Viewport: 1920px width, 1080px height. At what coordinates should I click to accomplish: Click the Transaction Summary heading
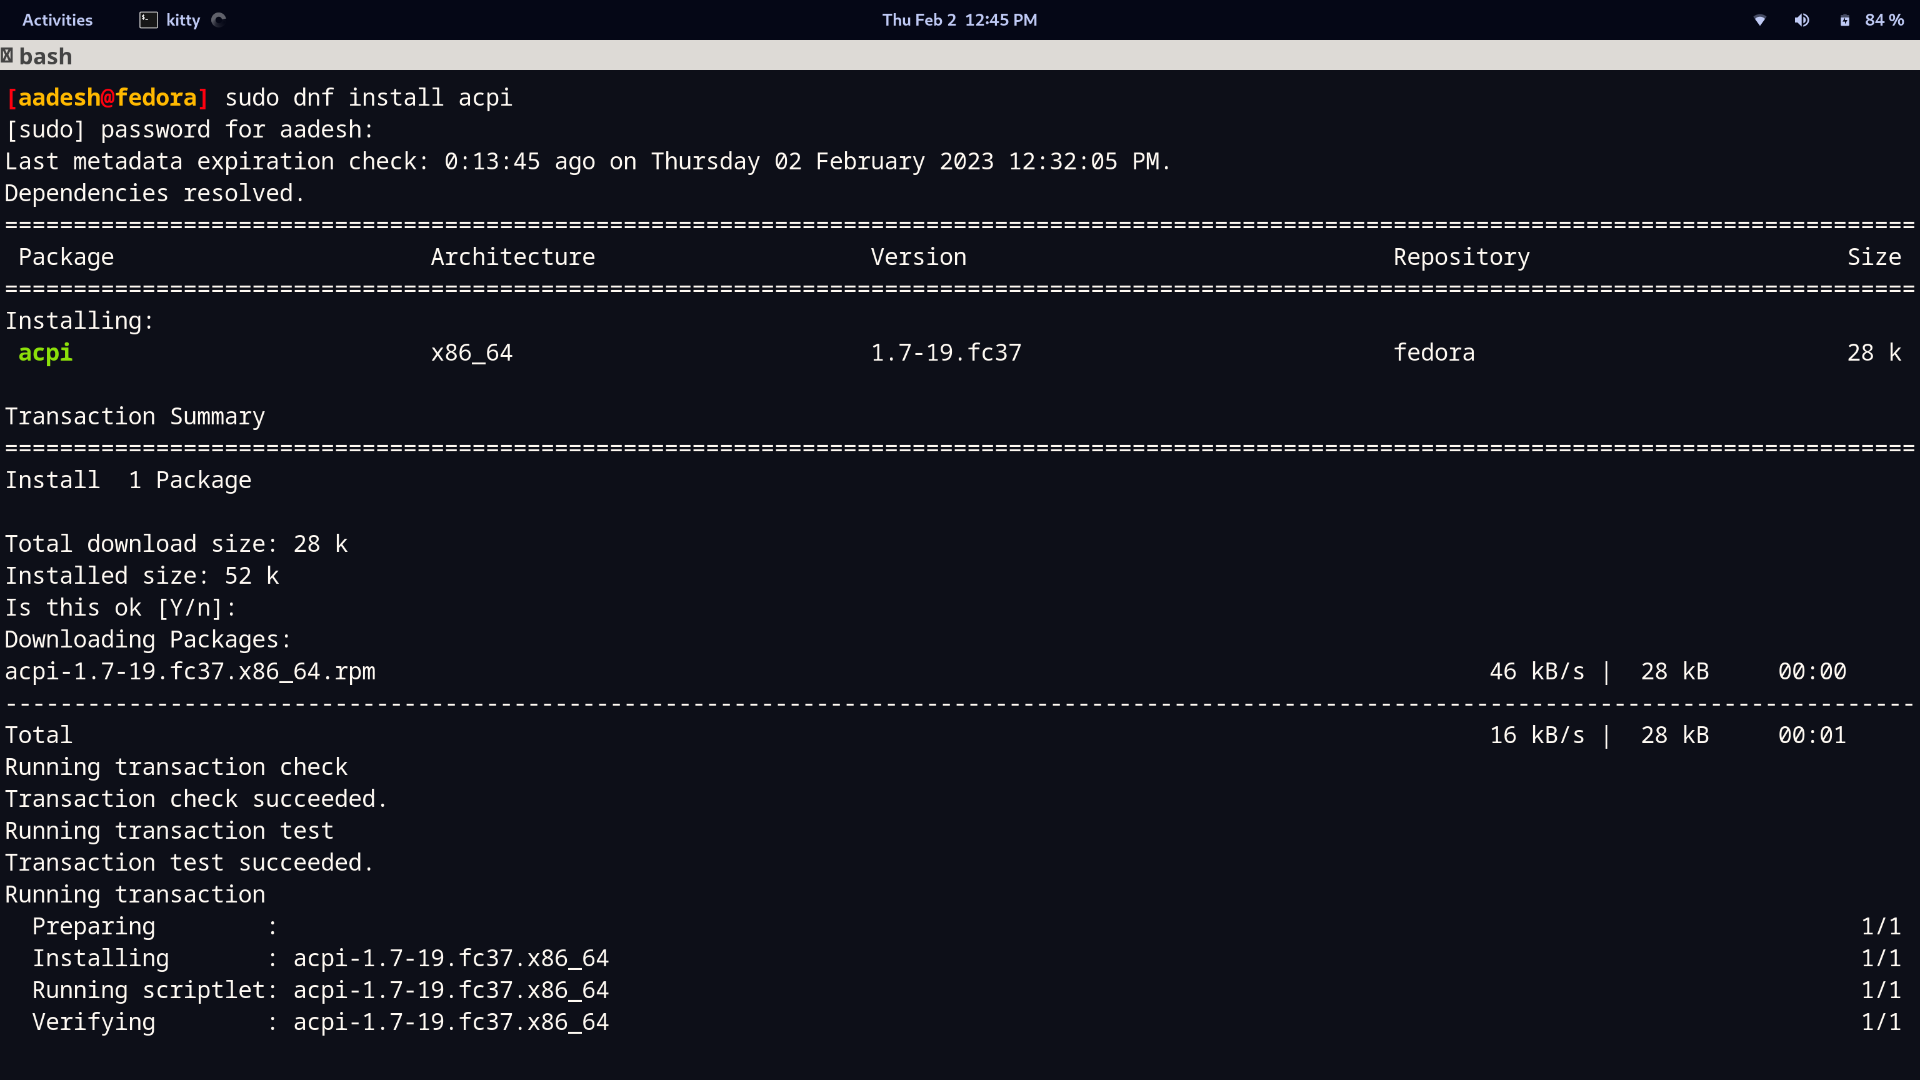[x=135, y=416]
